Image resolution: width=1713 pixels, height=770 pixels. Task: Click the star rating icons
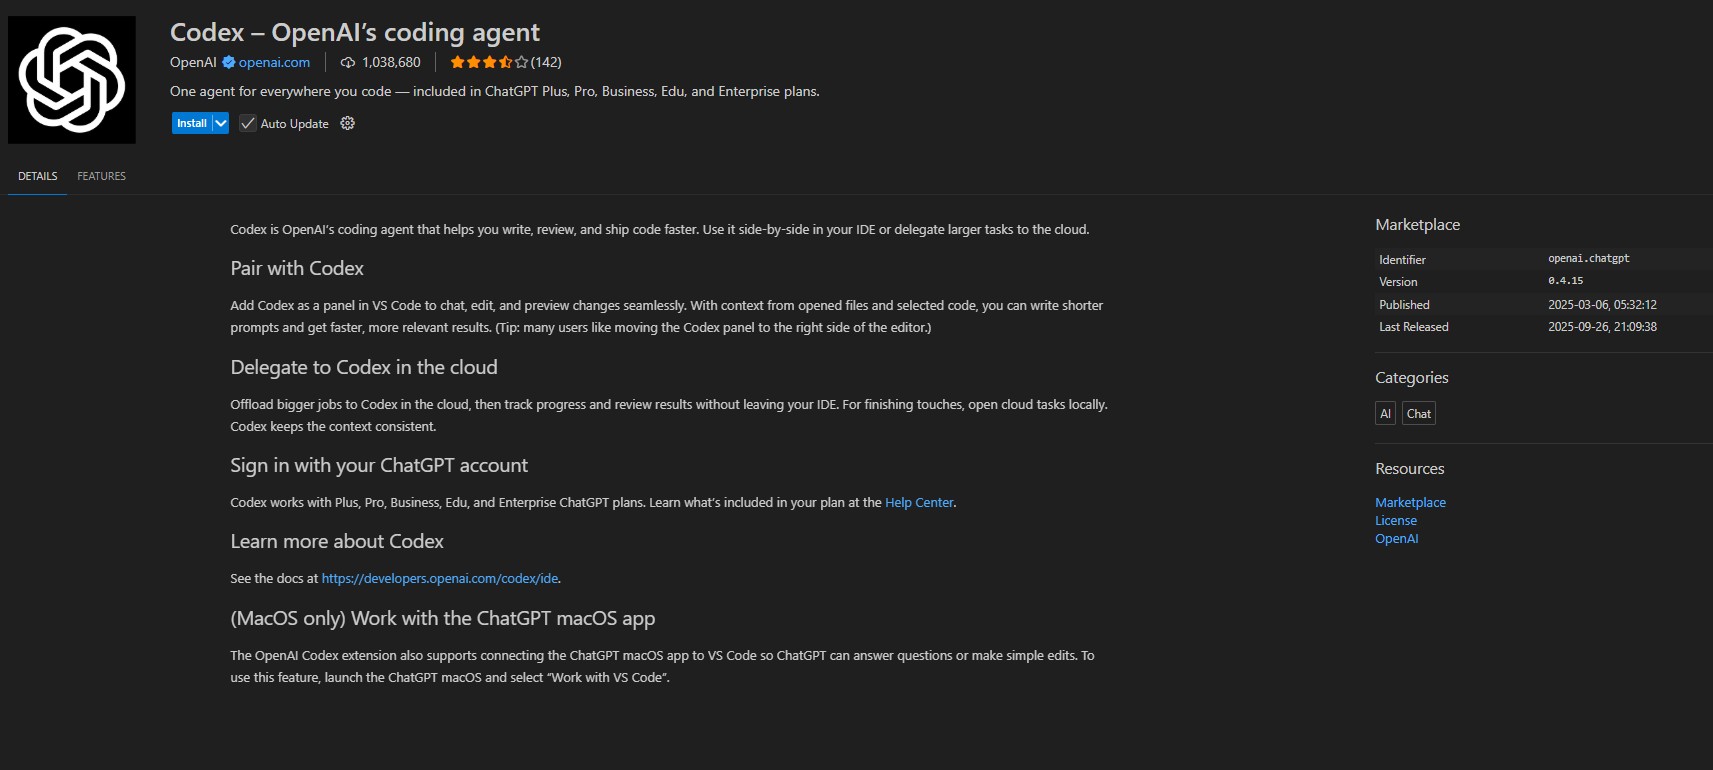tap(488, 62)
